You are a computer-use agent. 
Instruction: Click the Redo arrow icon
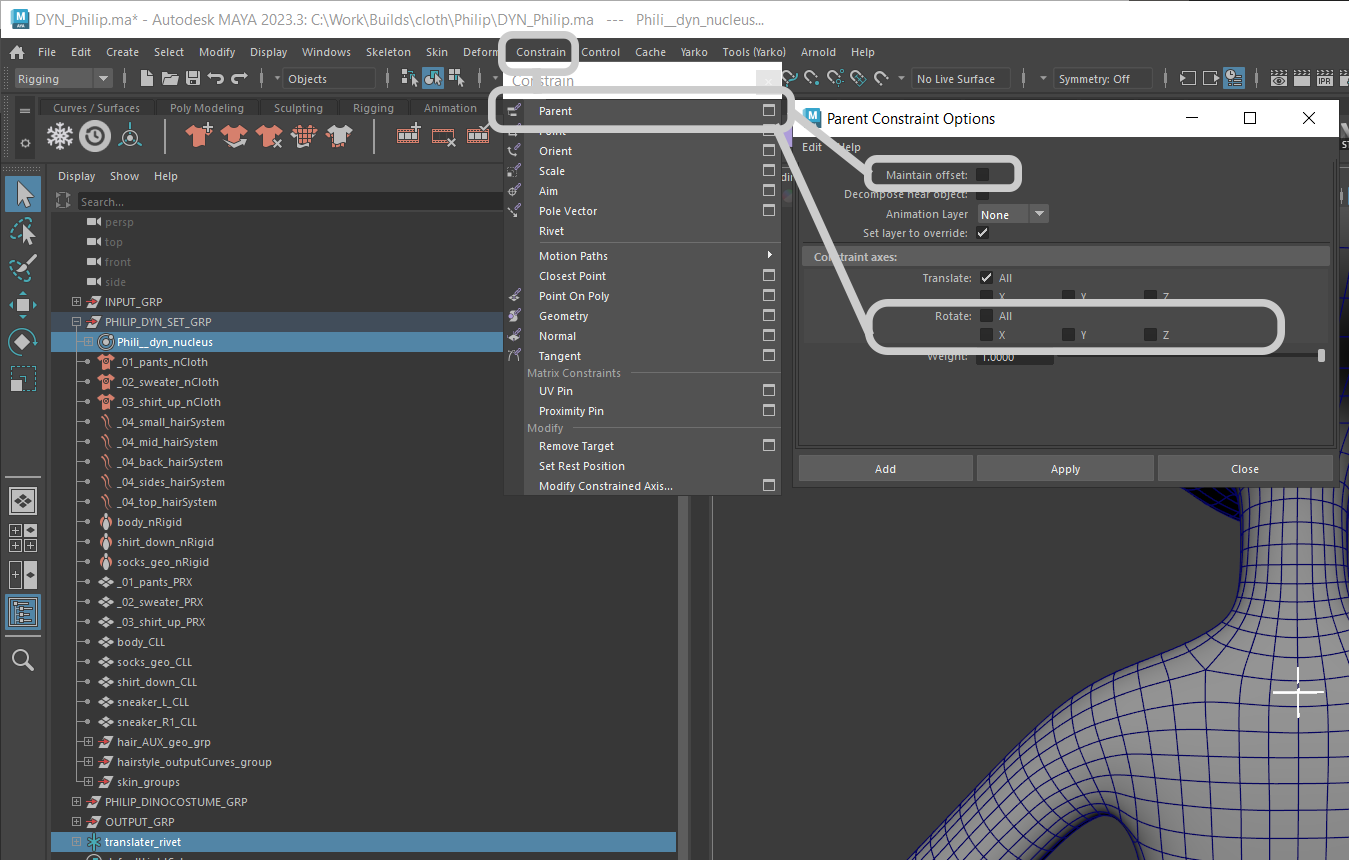tap(239, 78)
